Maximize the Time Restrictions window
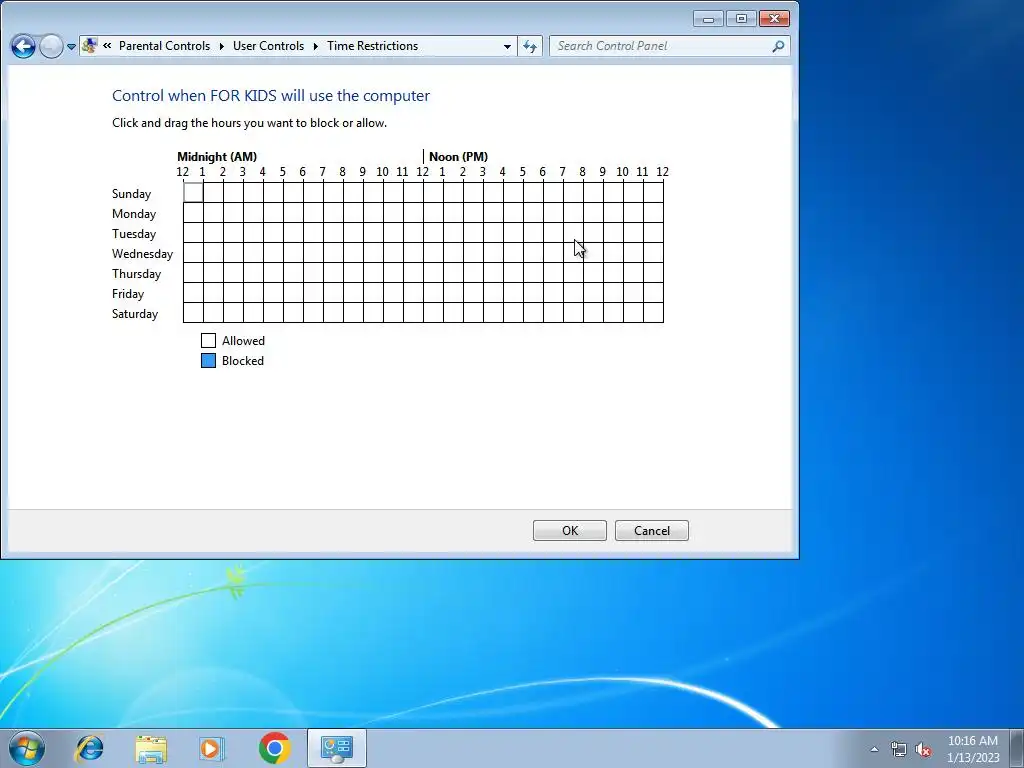Image resolution: width=1024 pixels, height=768 pixels. pyautogui.click(x=741, y=18)
